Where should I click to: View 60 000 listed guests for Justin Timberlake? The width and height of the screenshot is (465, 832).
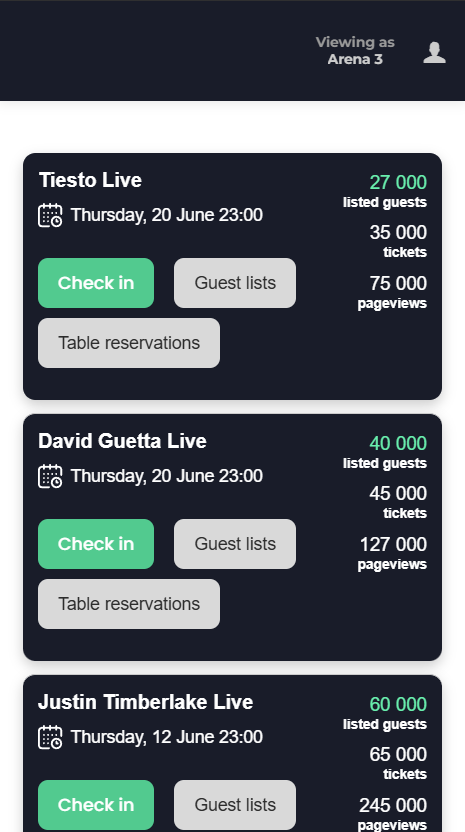(x=385, y=713)
